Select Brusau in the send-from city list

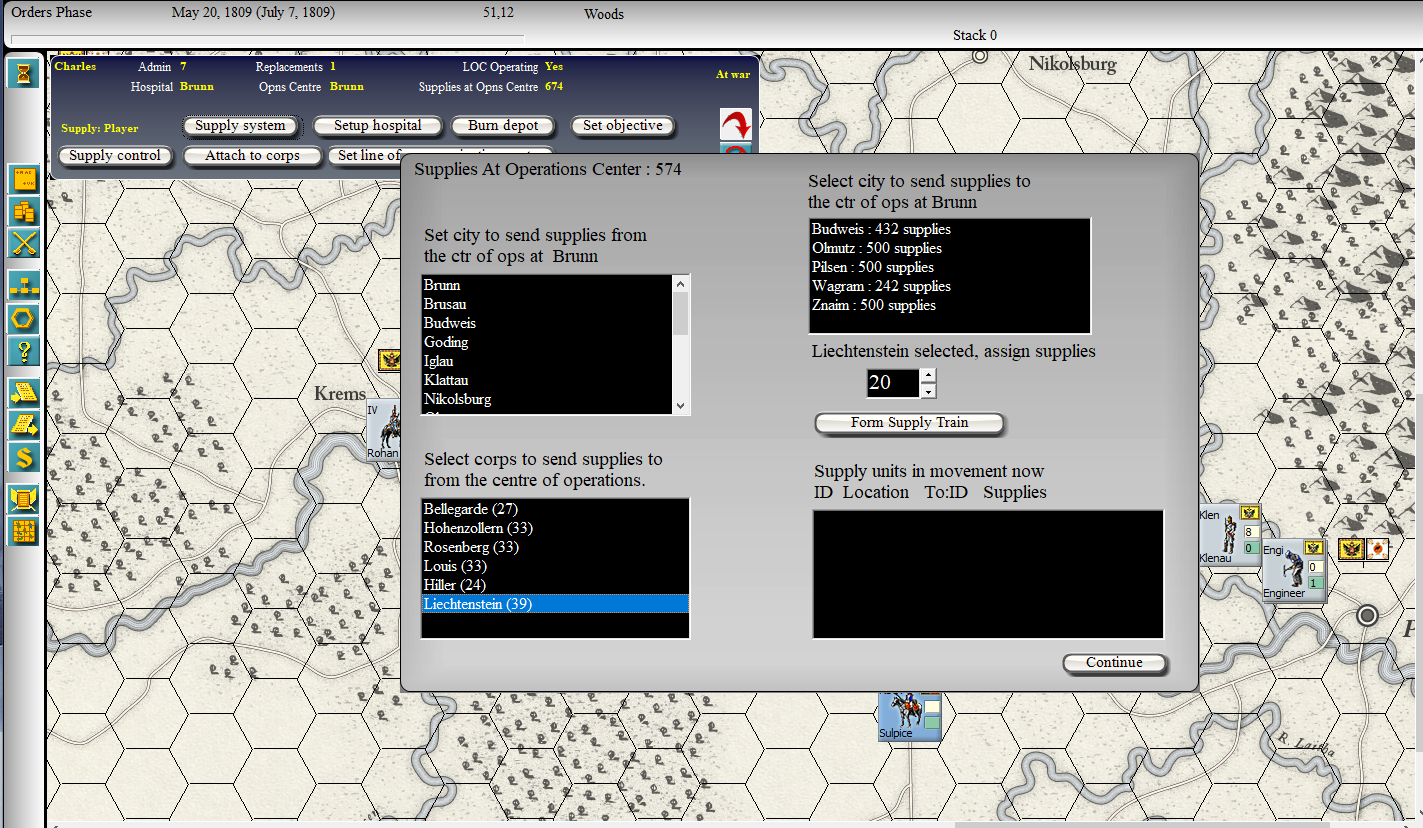pos(547,304)
